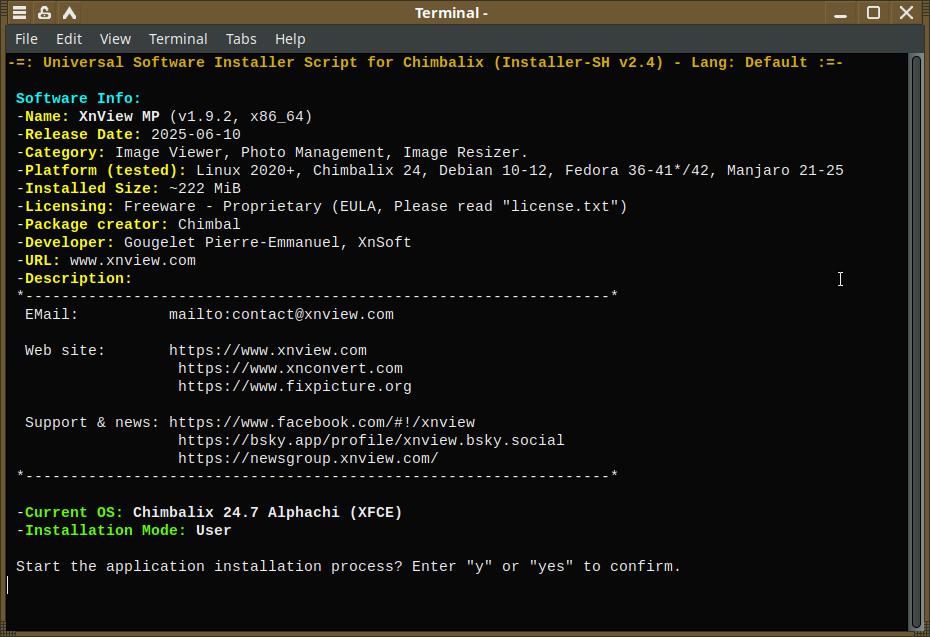
Task: Open the Edit menu
Action: point(69,39)
